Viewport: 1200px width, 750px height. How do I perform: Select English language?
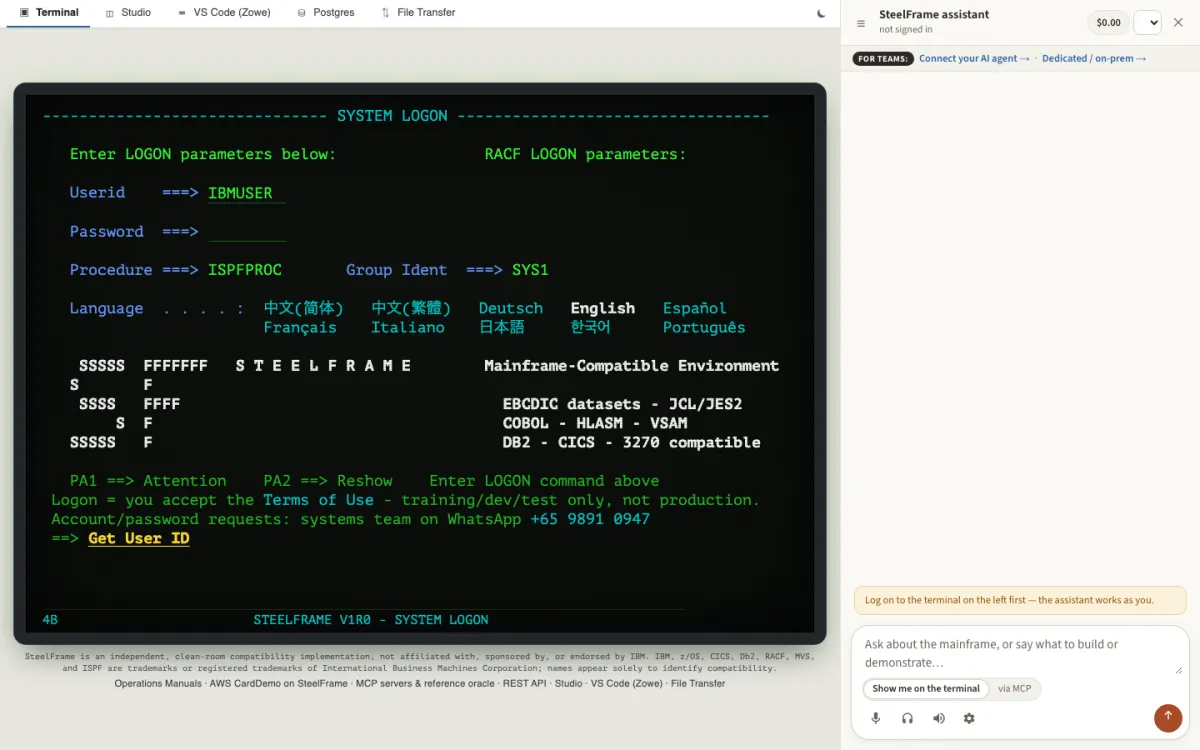(x=603, y=308)
